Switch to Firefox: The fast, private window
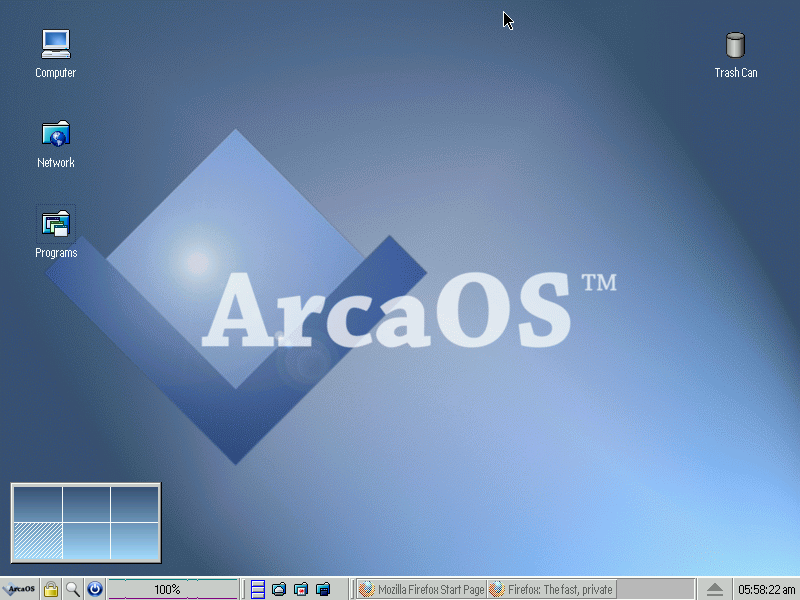 pyautogui.click(x=552, y=589)
